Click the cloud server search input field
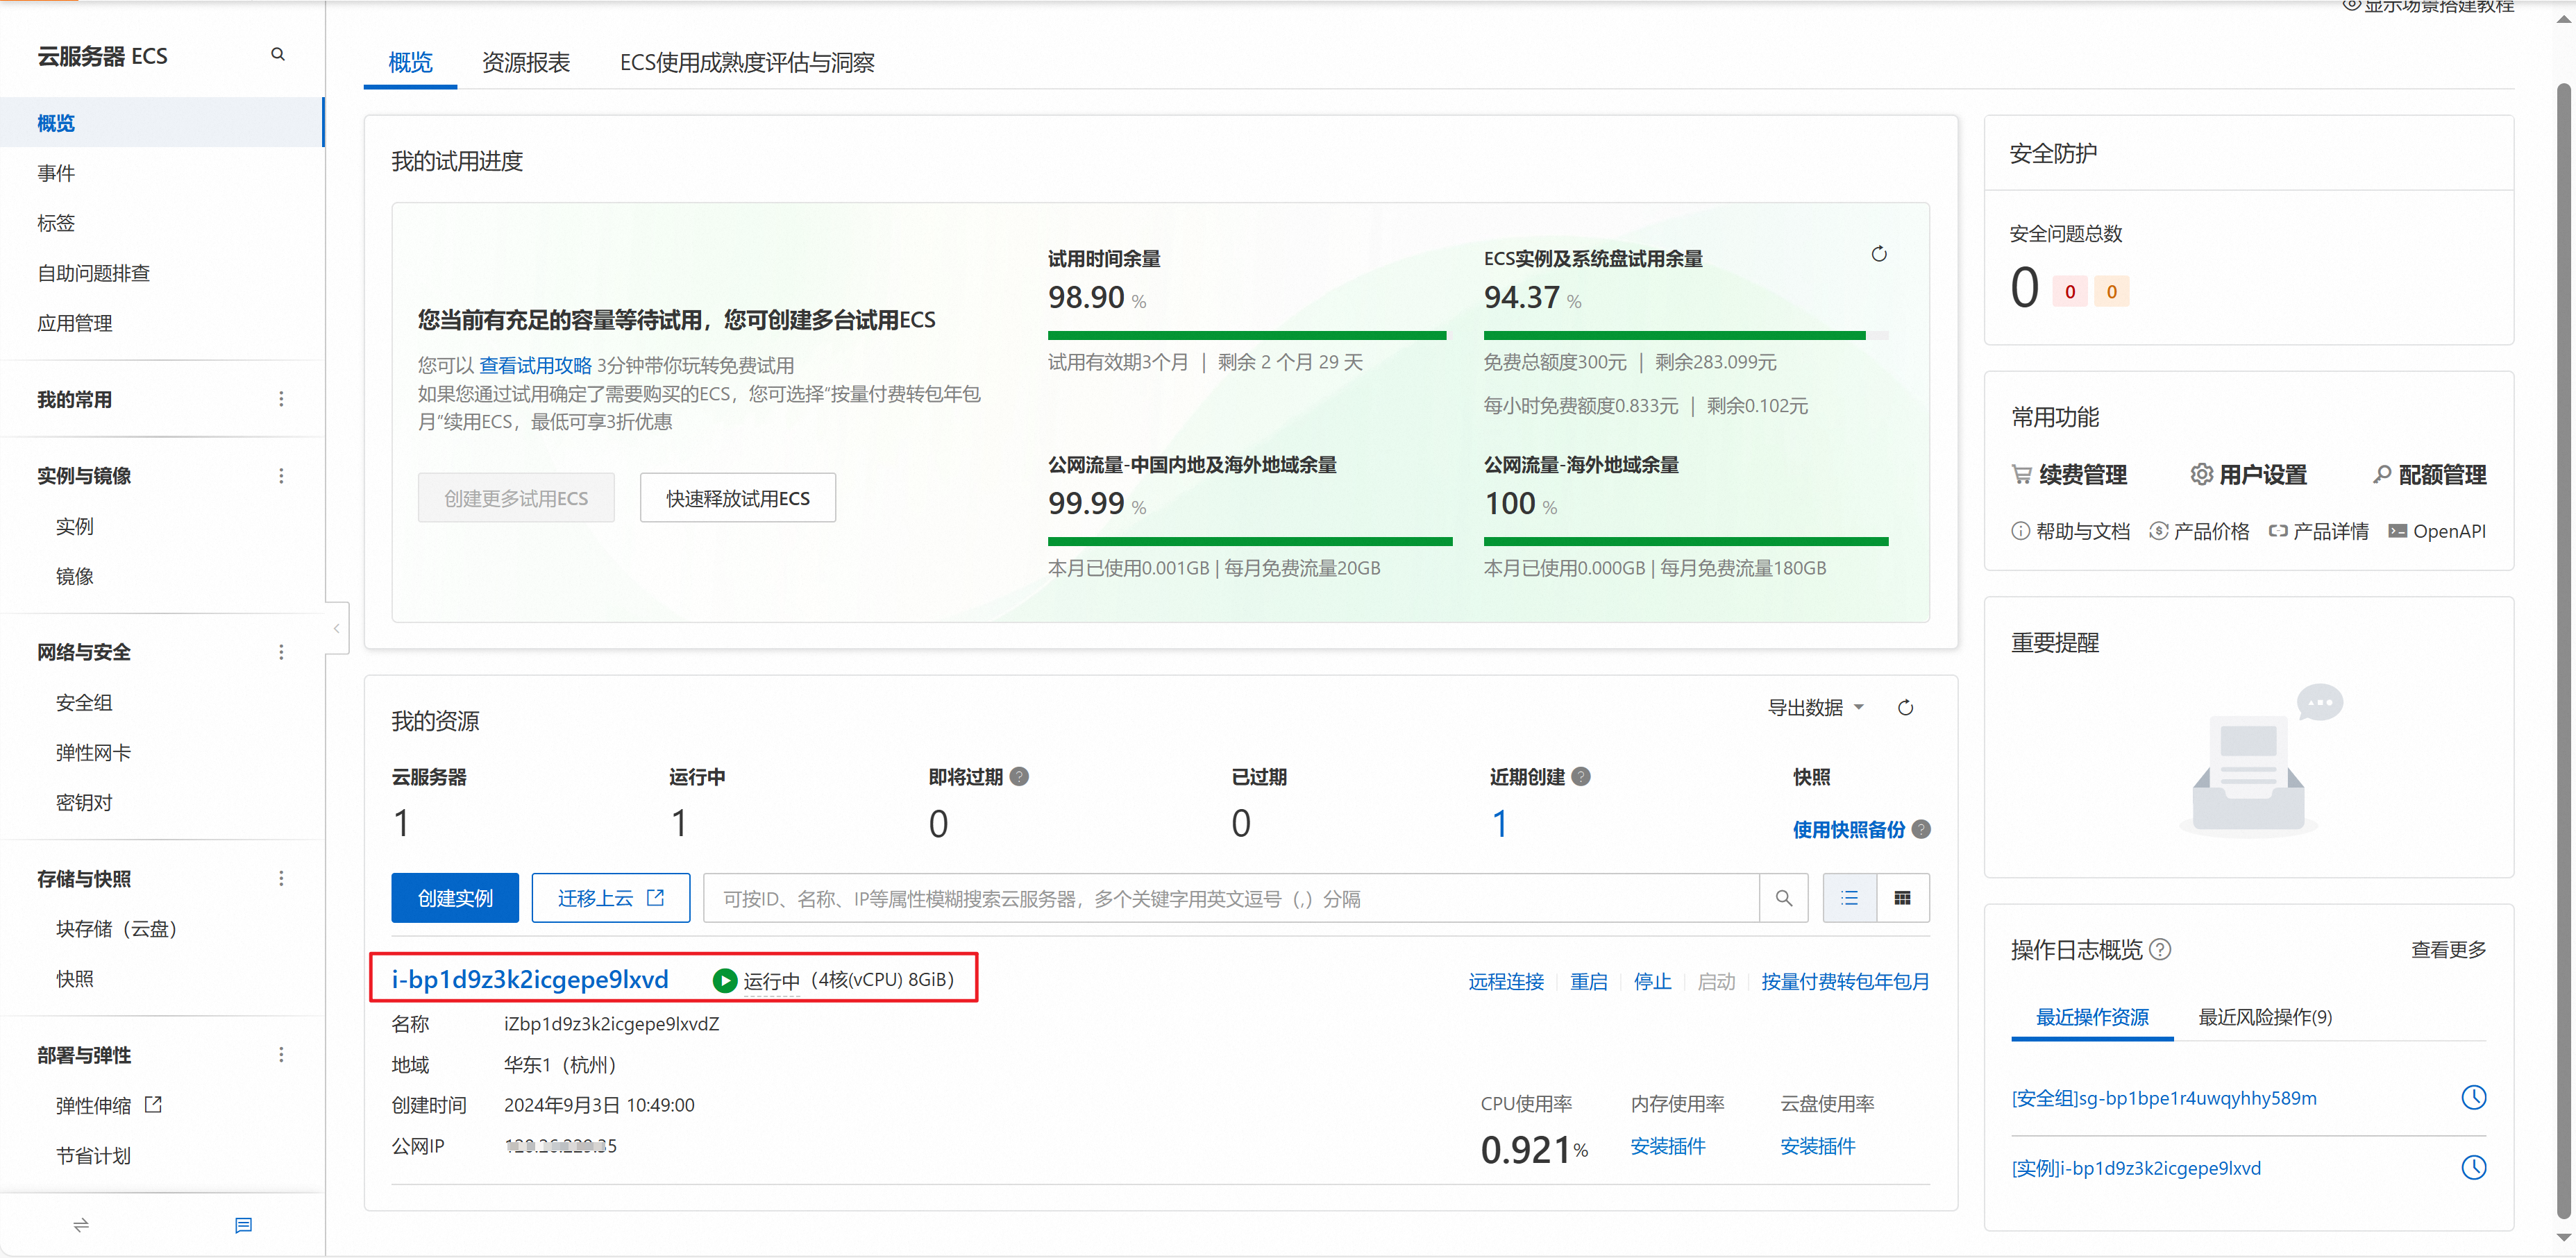 point(1230,898)
